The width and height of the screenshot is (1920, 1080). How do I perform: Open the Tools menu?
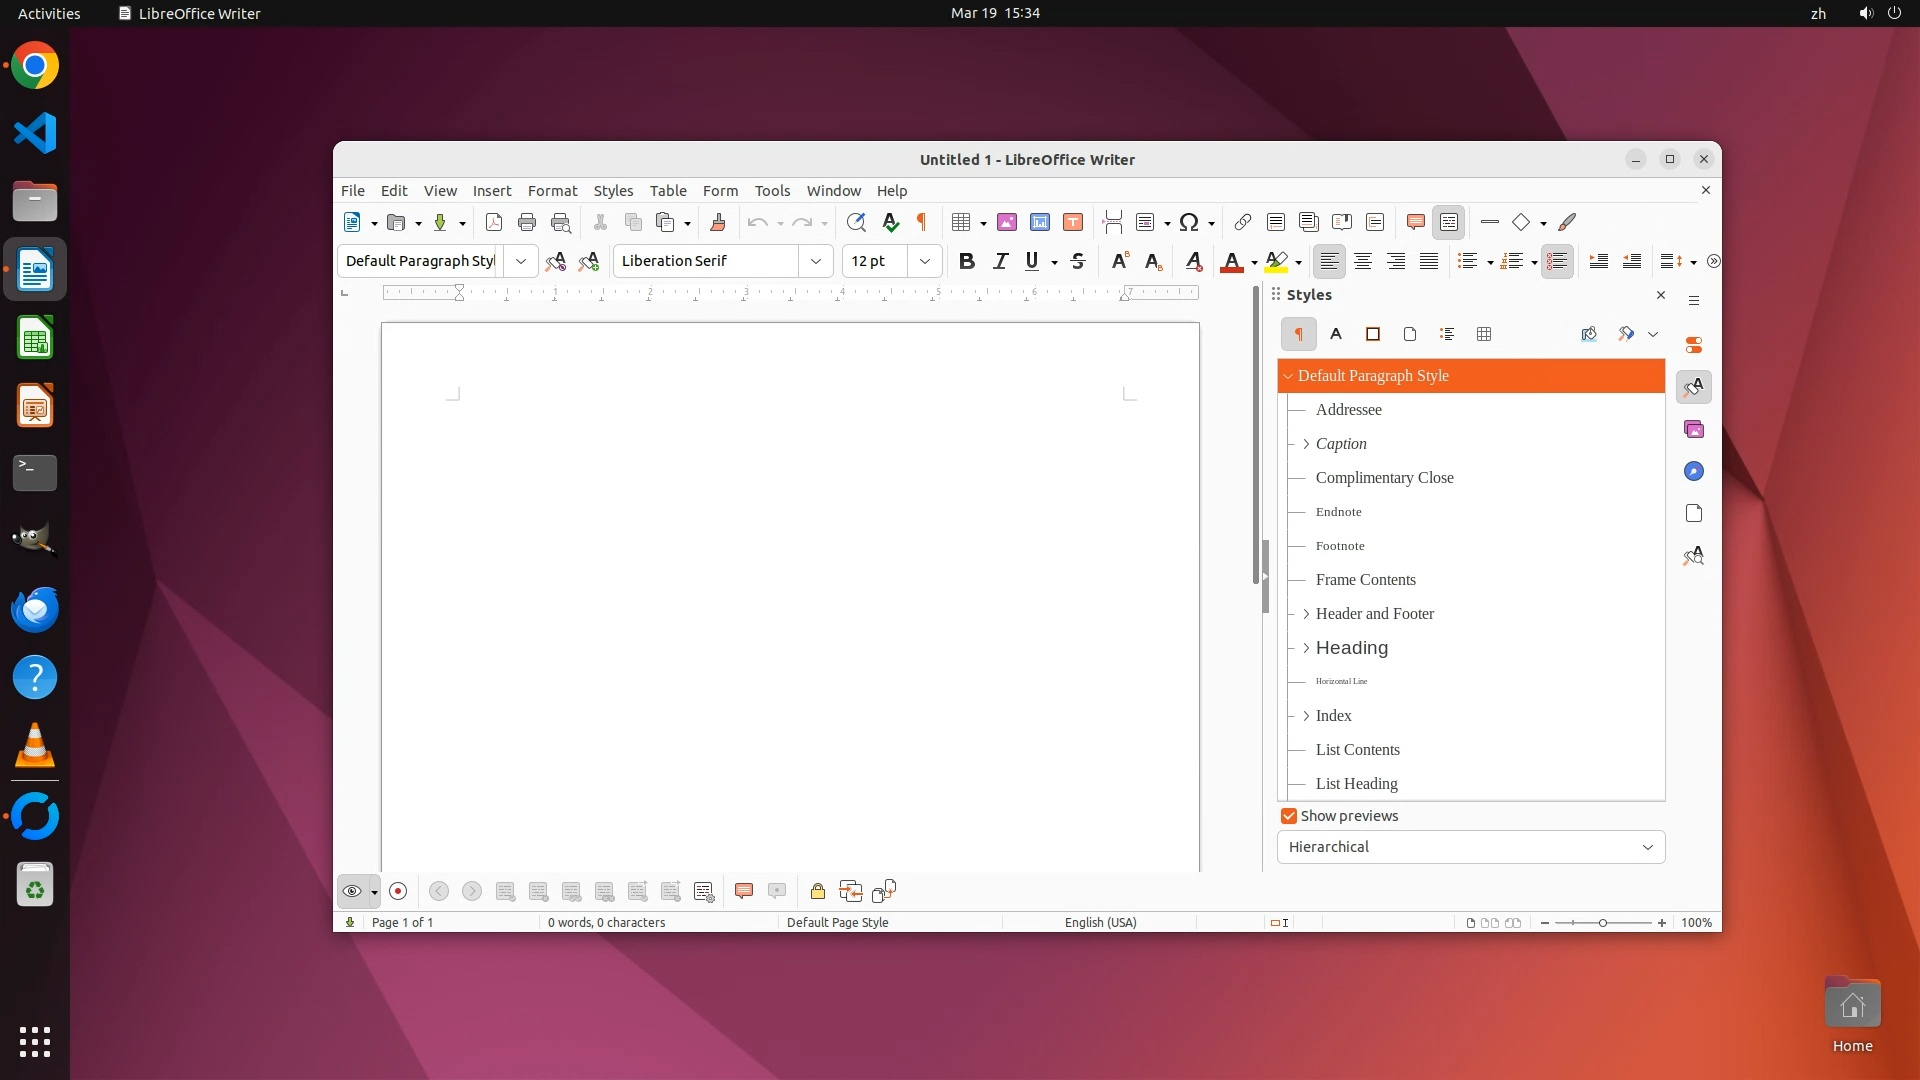[772, 190]
